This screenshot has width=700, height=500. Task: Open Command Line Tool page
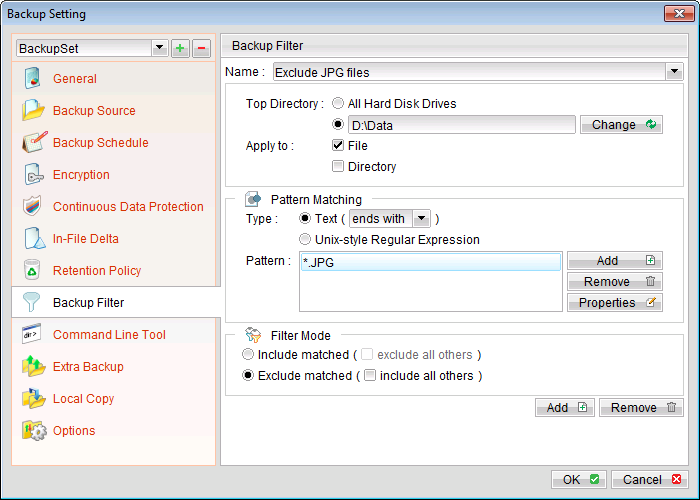pos(109,335)
